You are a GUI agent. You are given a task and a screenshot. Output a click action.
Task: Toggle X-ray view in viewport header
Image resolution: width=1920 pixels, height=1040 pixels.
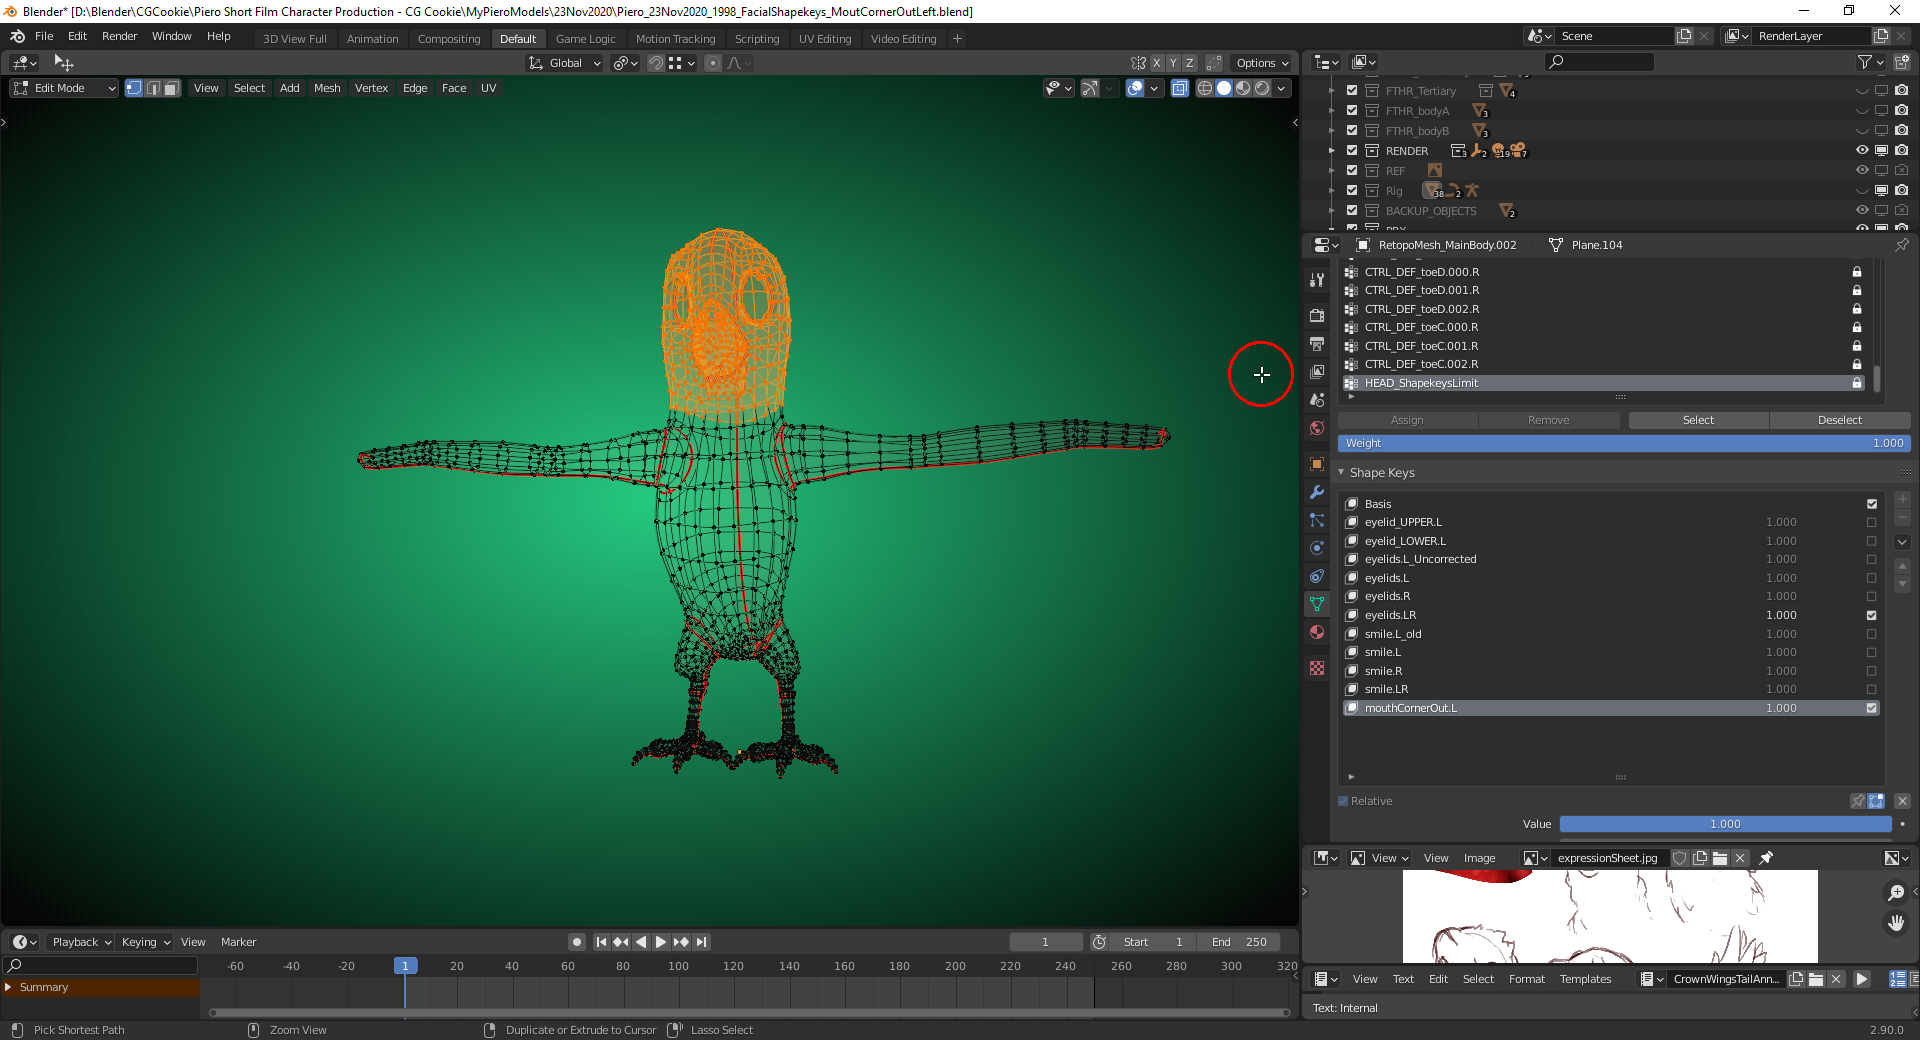(x=1180, y=88)
